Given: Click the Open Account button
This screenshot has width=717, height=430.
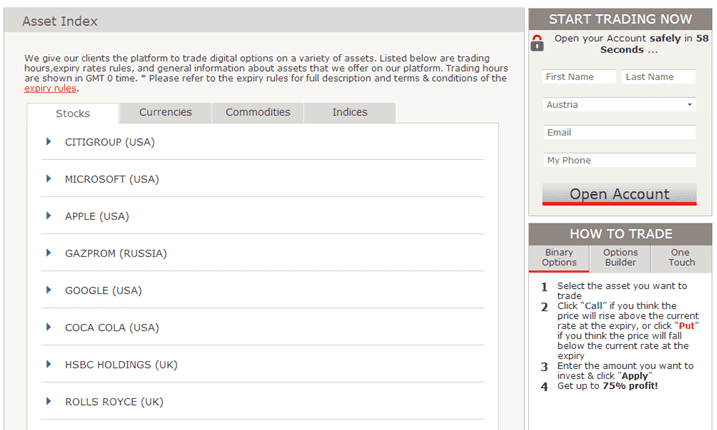Looking at the screenshot, I should click(x=619, y=194).
